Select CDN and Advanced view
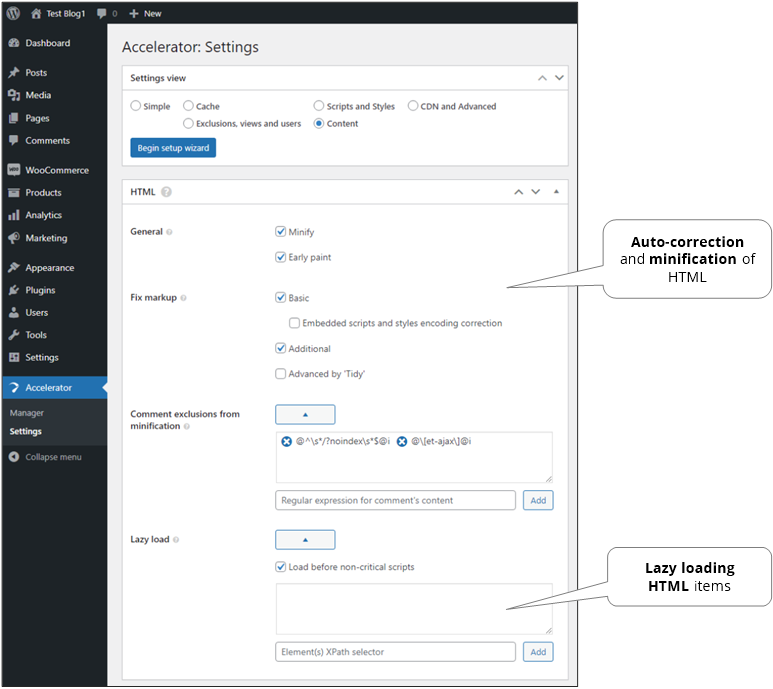Screen dimensions: 773x689 coord(413,106)
